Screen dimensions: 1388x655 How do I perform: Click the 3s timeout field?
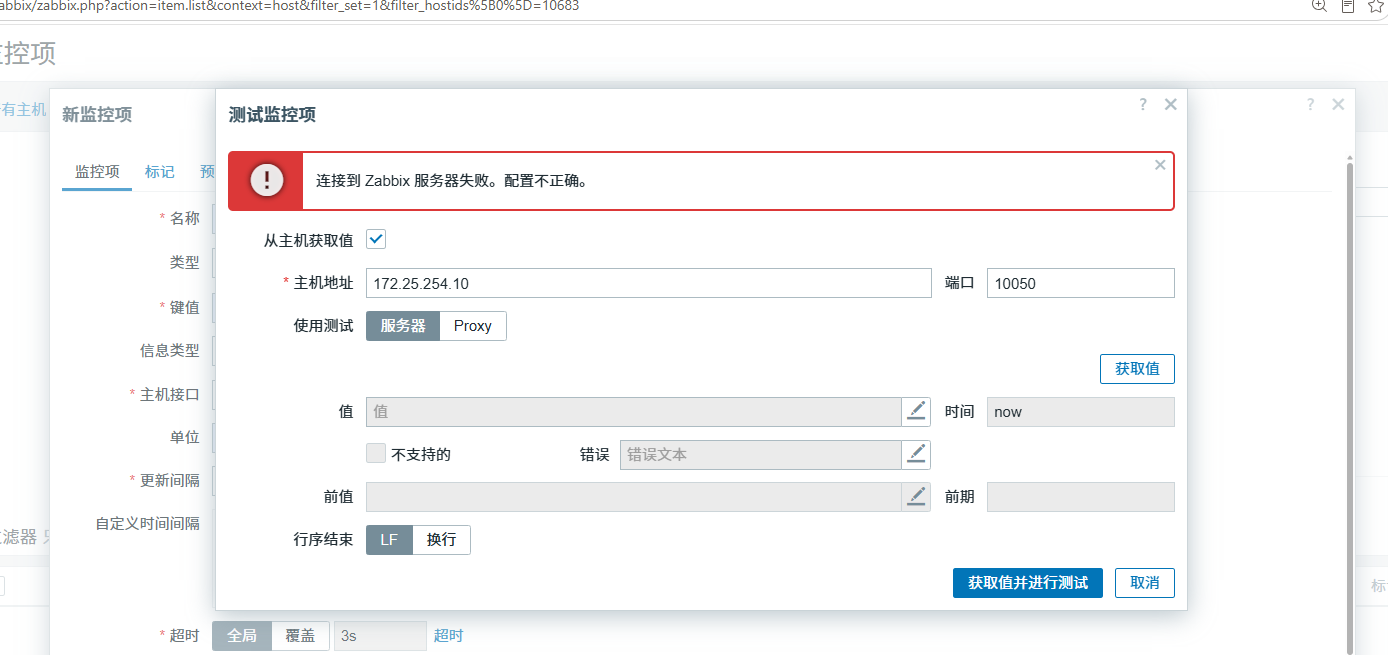[x=380, y=636]
